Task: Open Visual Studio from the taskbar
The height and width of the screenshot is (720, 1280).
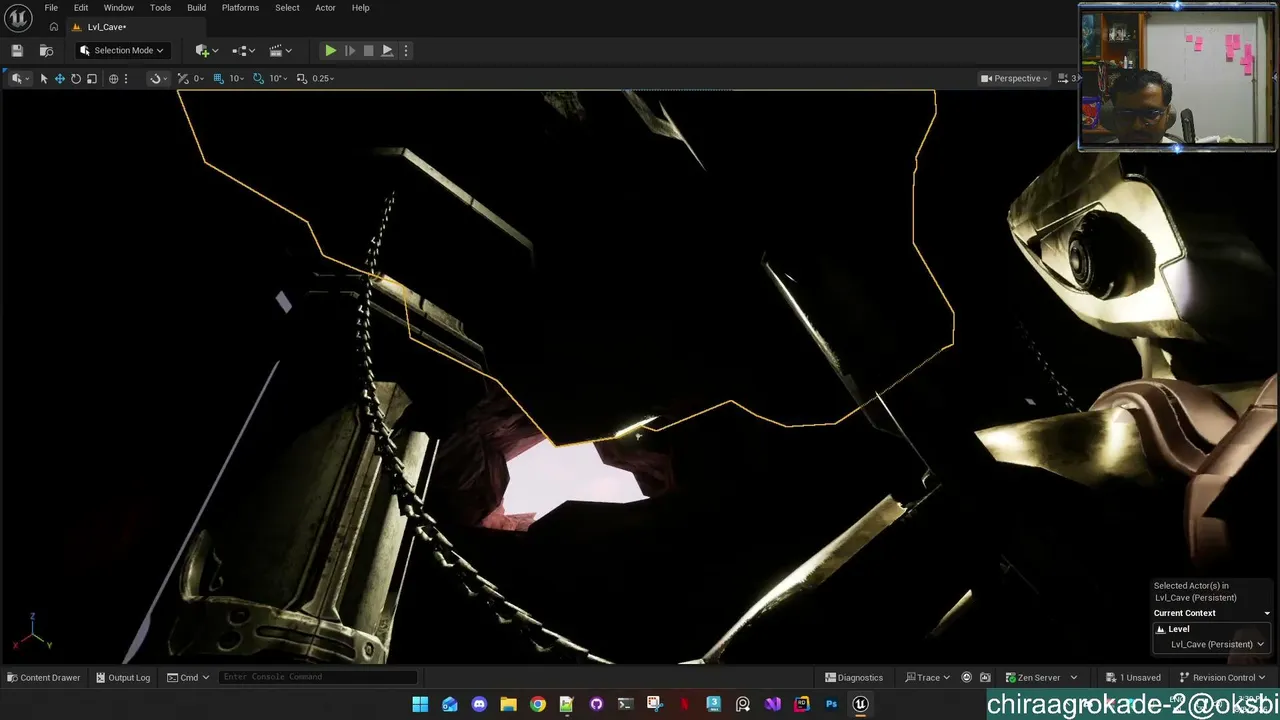Action: tap(772, 704)
